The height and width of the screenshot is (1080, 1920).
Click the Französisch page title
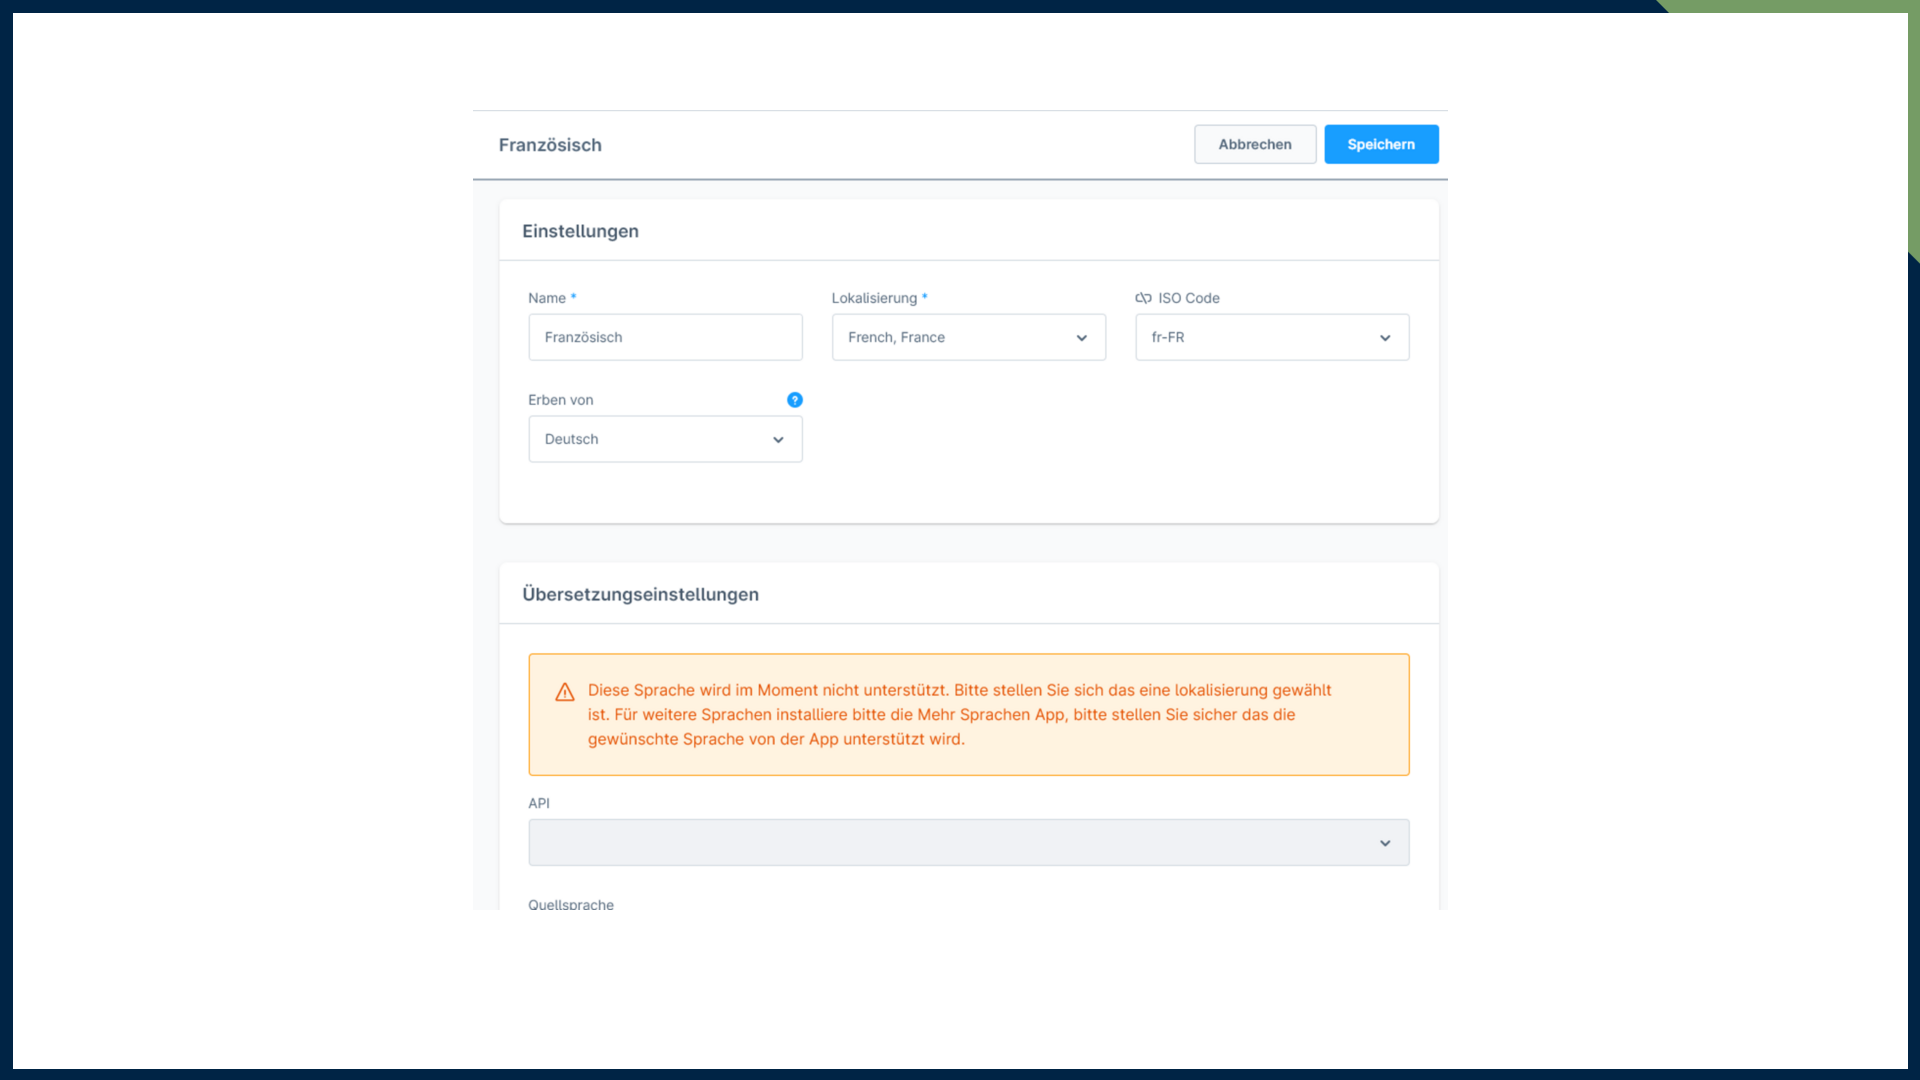click(550, 145)
